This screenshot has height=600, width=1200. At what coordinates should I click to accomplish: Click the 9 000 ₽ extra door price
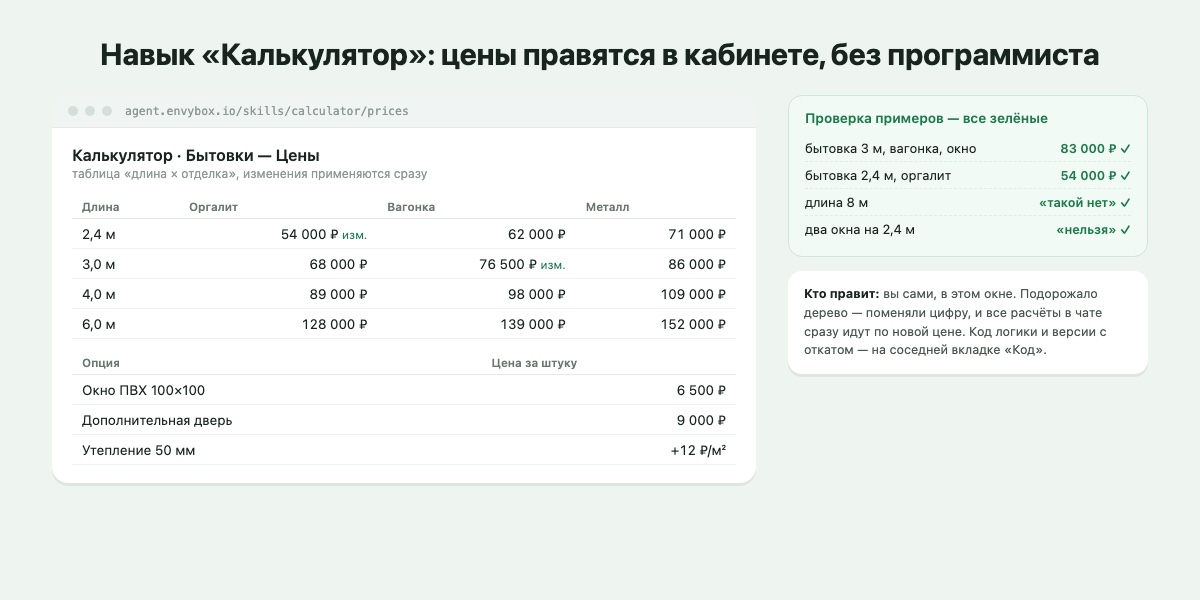click(701, 421)
